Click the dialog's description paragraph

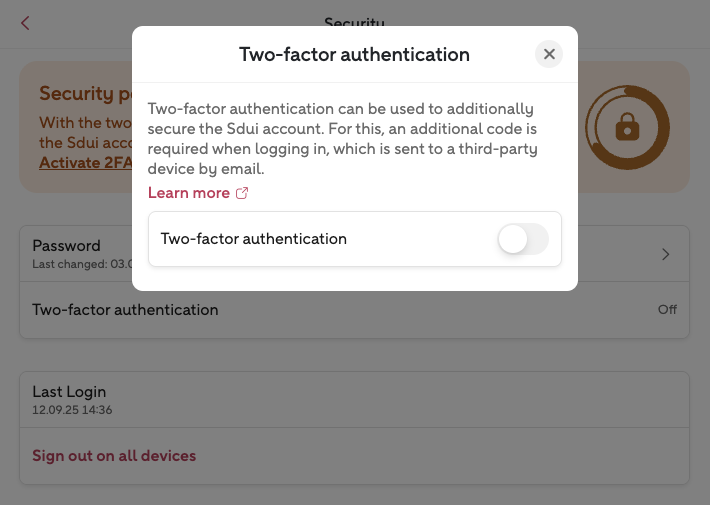(x=340, y=139)
